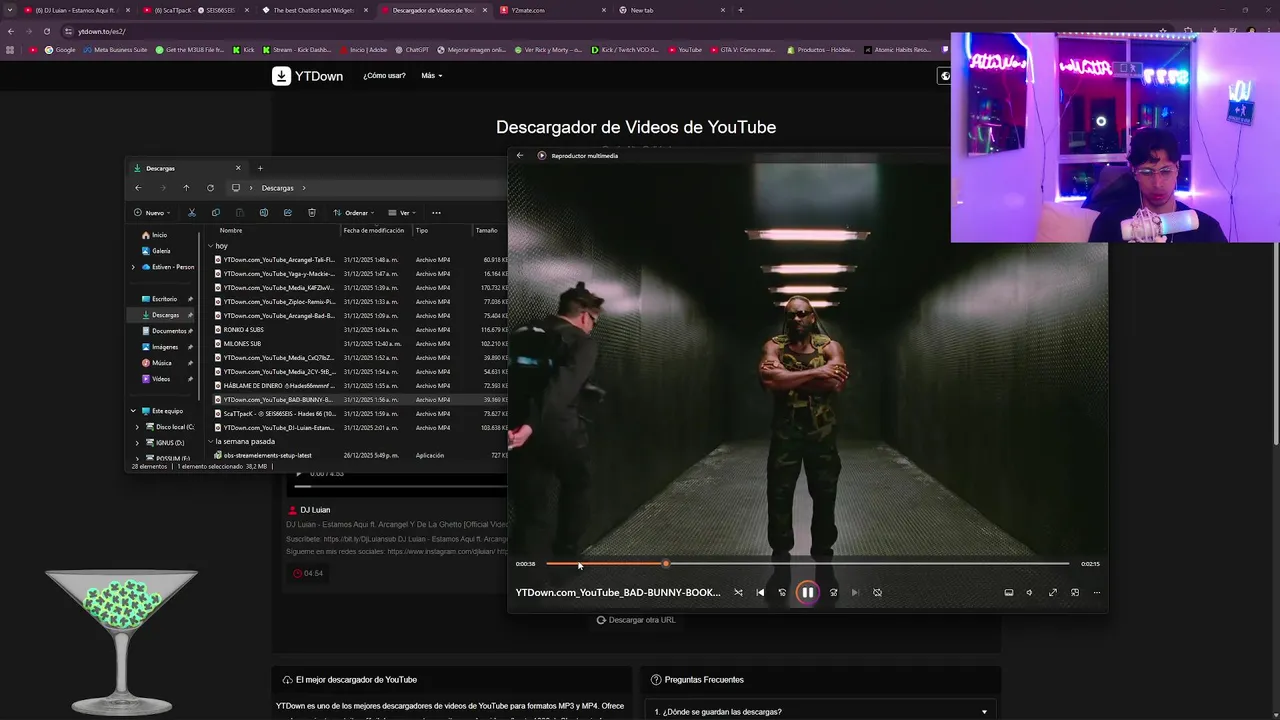
Task: Go back in File Explorer
Action: point(138,188)
